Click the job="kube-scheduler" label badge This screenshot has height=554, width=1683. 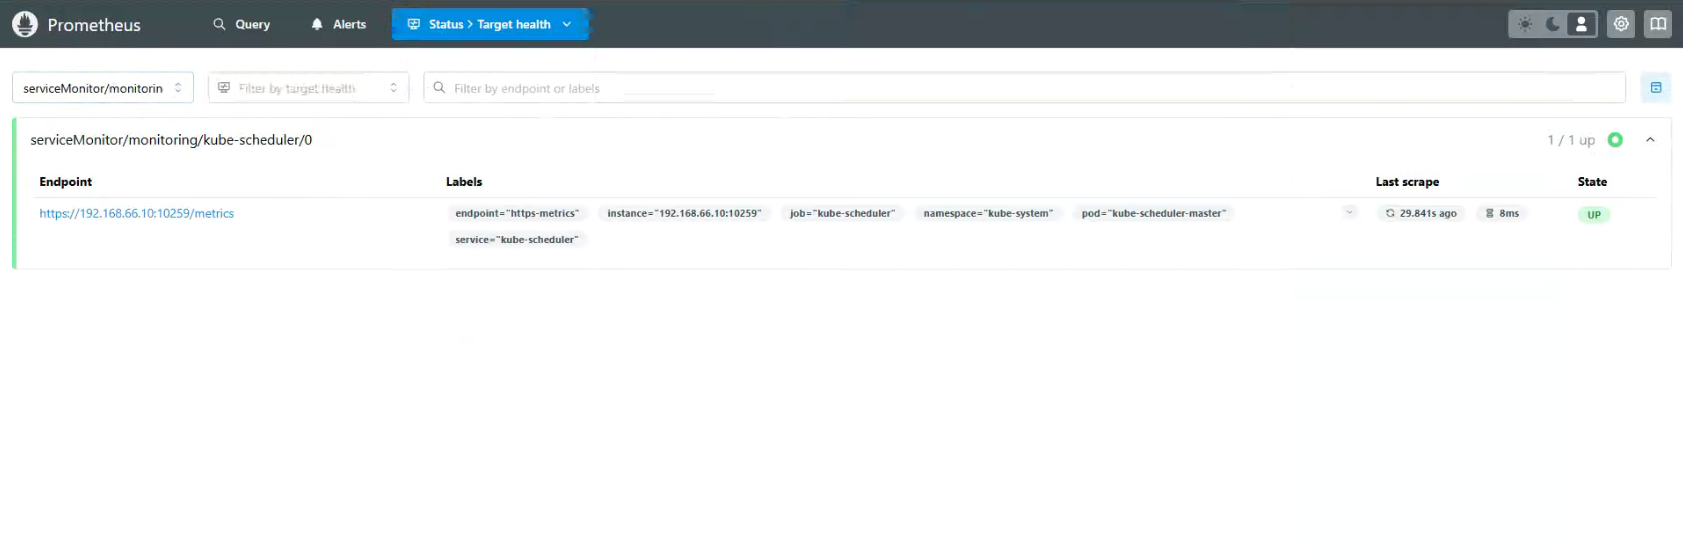(x=842, y=213)
